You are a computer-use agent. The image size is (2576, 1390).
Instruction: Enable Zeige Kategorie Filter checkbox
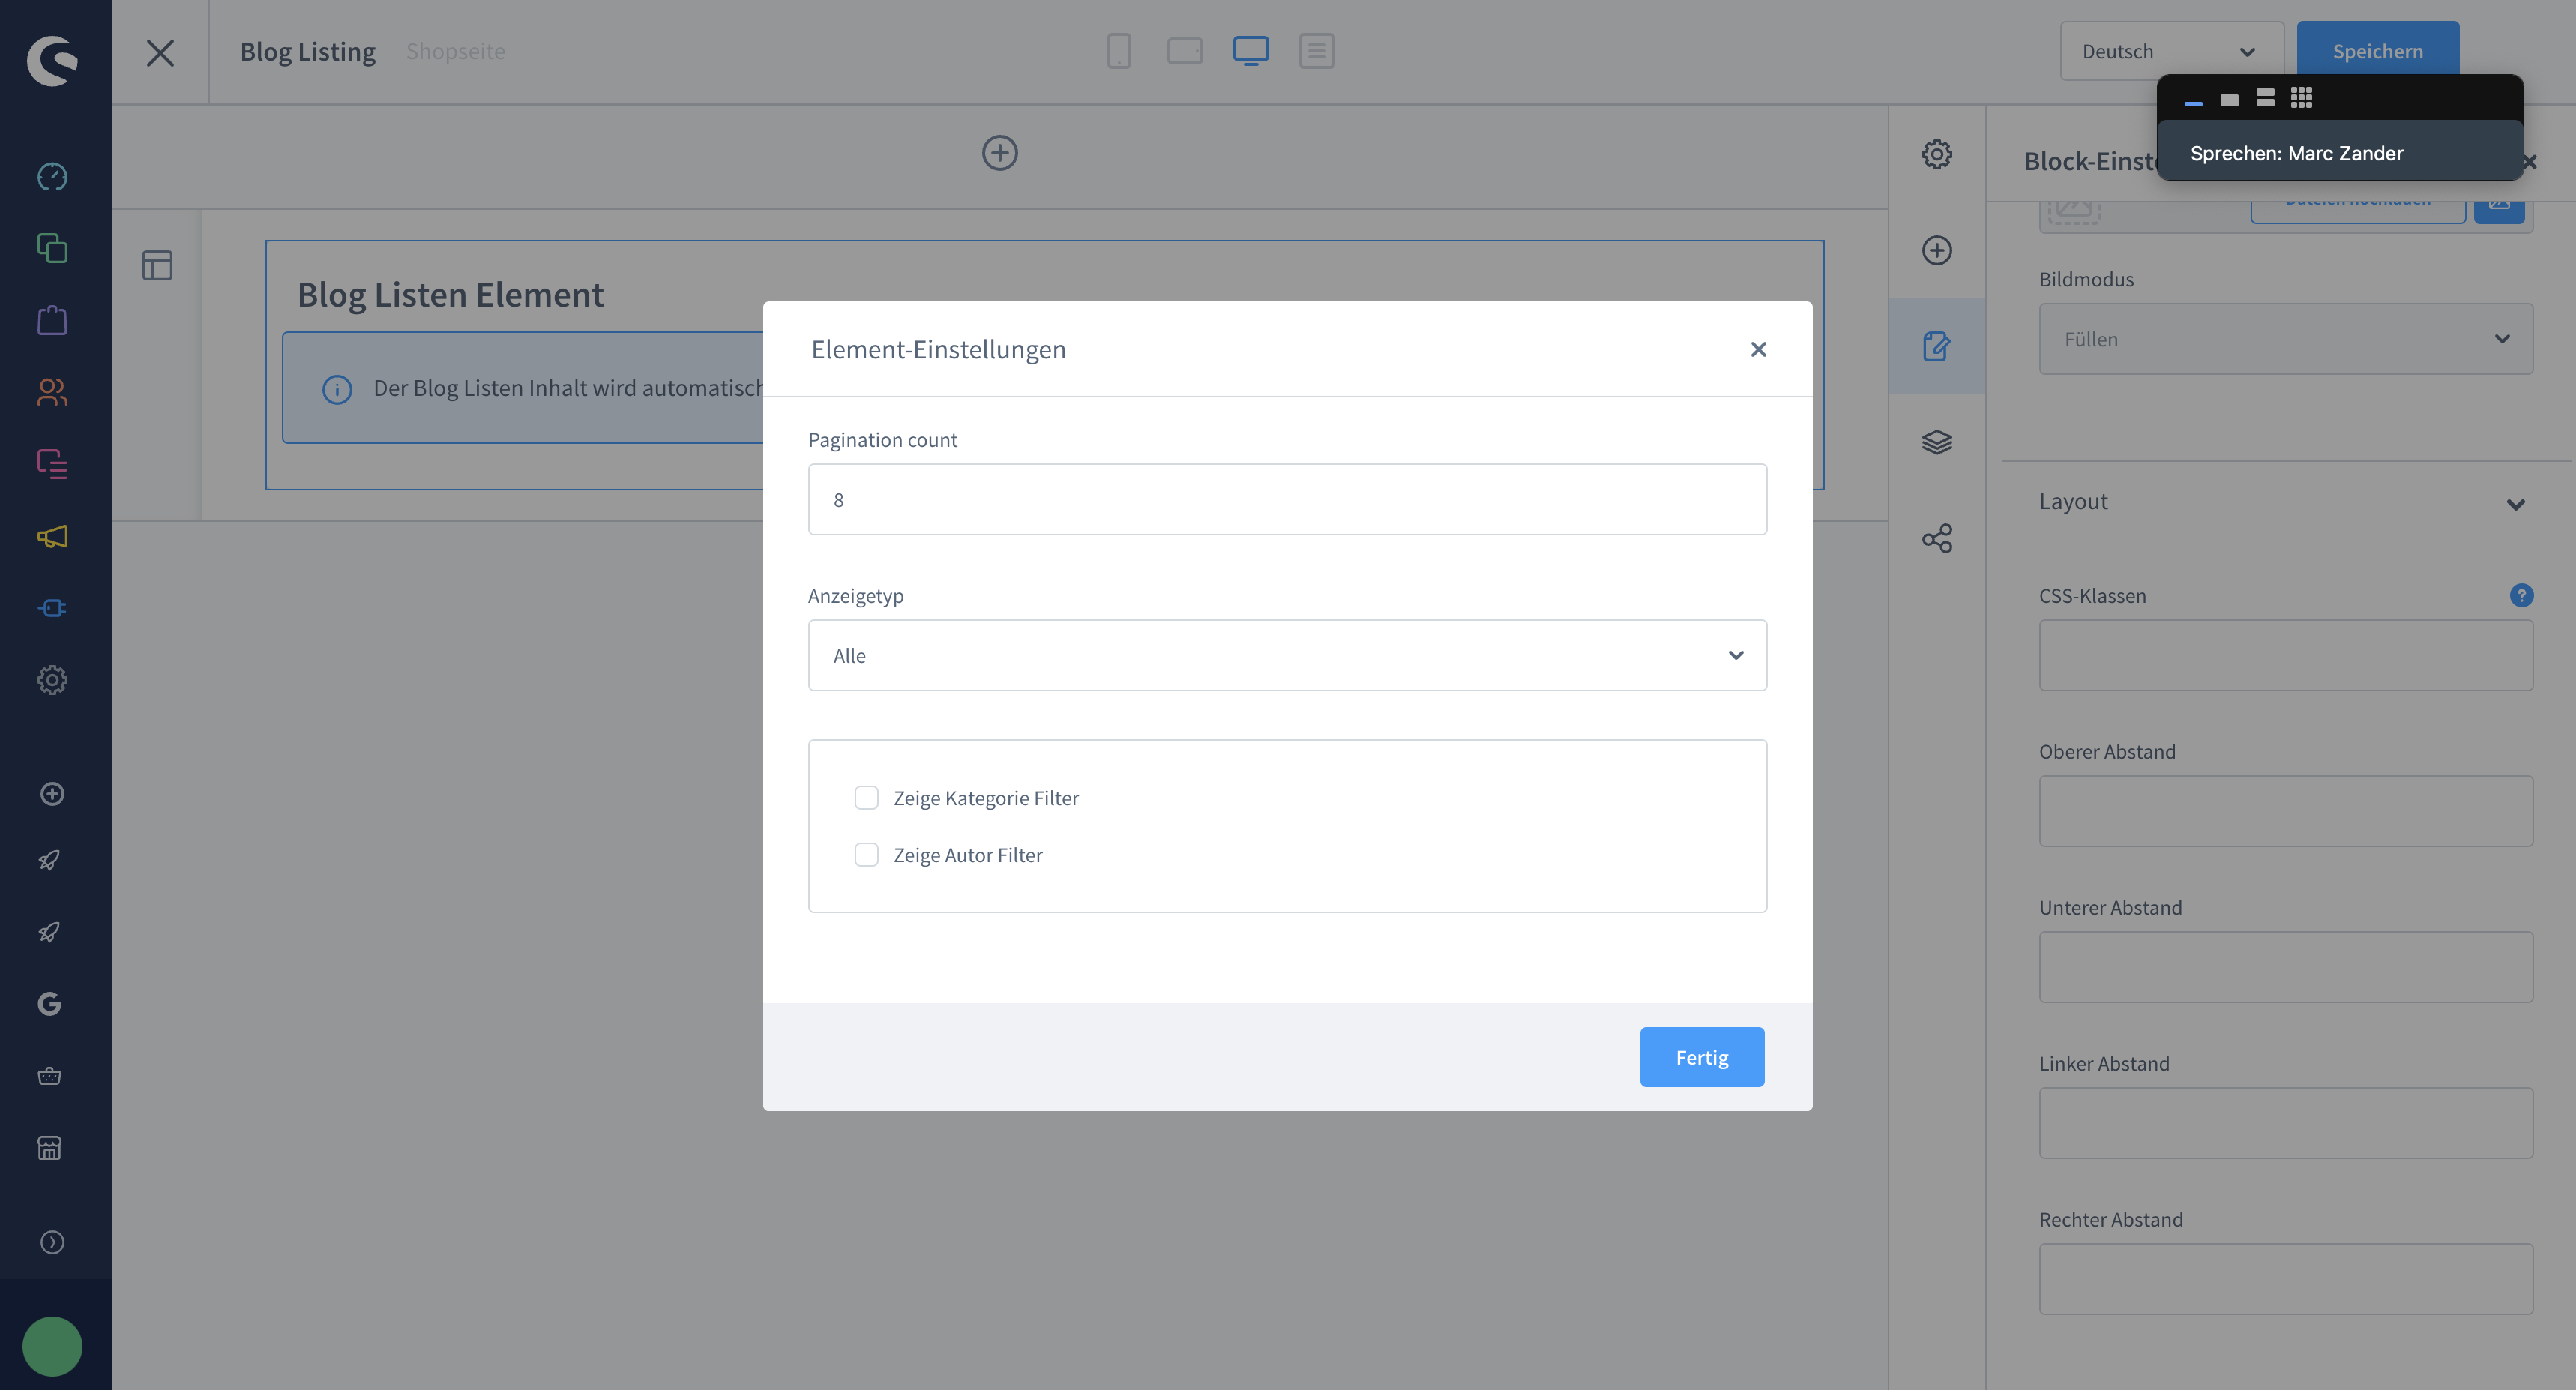coord(866,798)
